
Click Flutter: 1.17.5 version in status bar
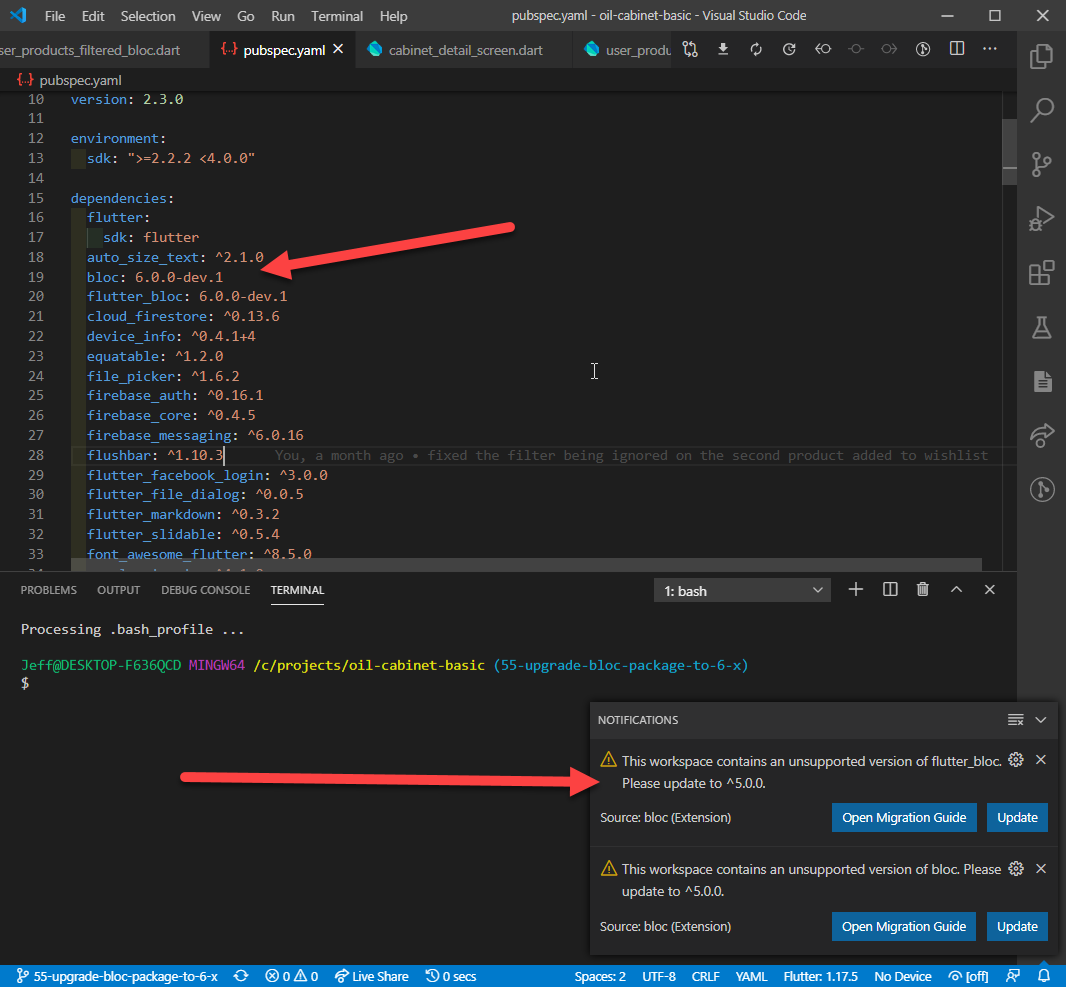(821, 976)
